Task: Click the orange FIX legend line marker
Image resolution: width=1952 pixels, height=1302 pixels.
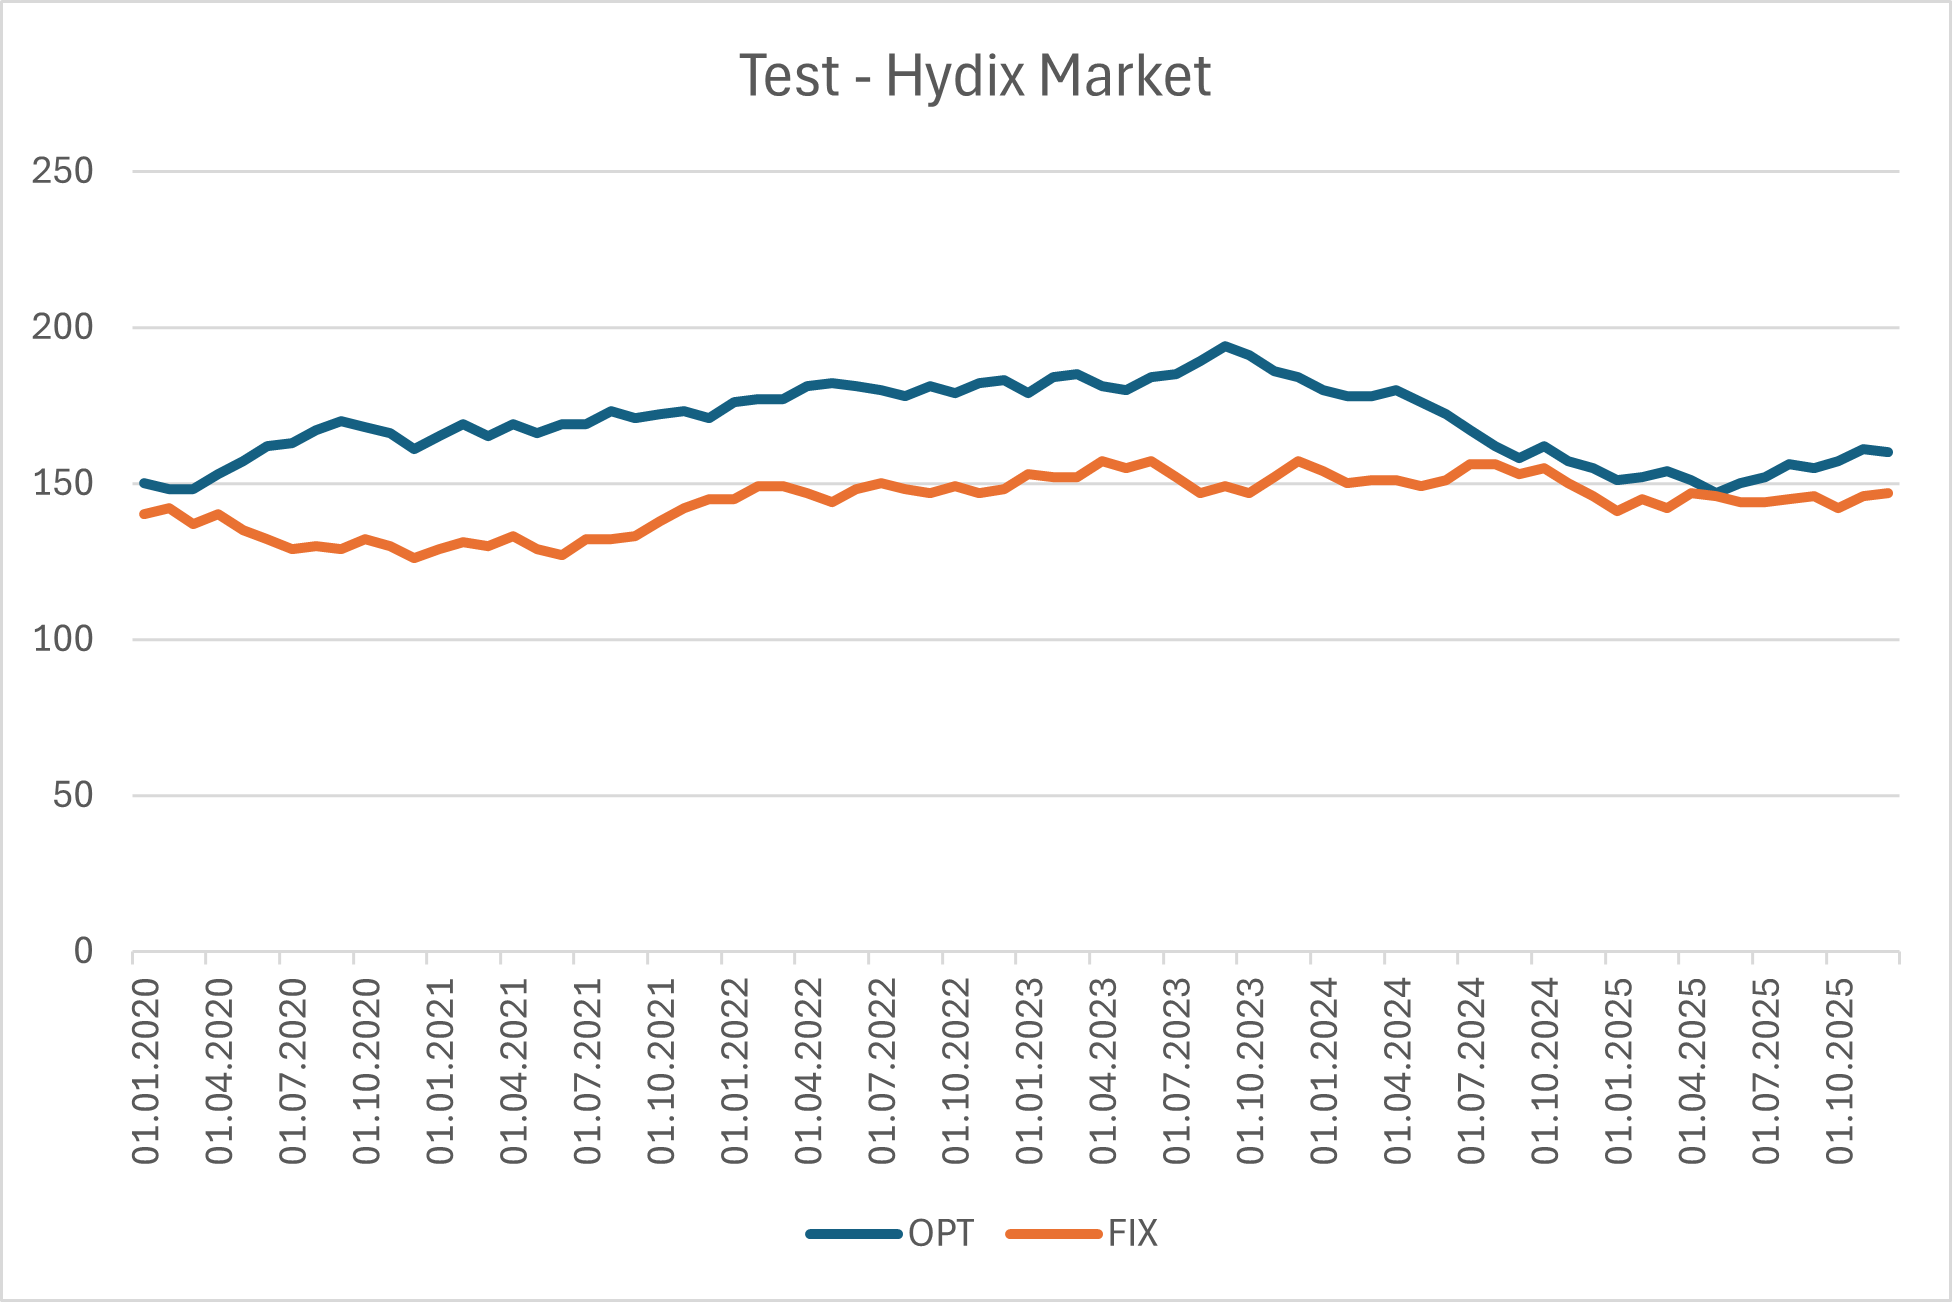Action: tap(1054, 1234)
